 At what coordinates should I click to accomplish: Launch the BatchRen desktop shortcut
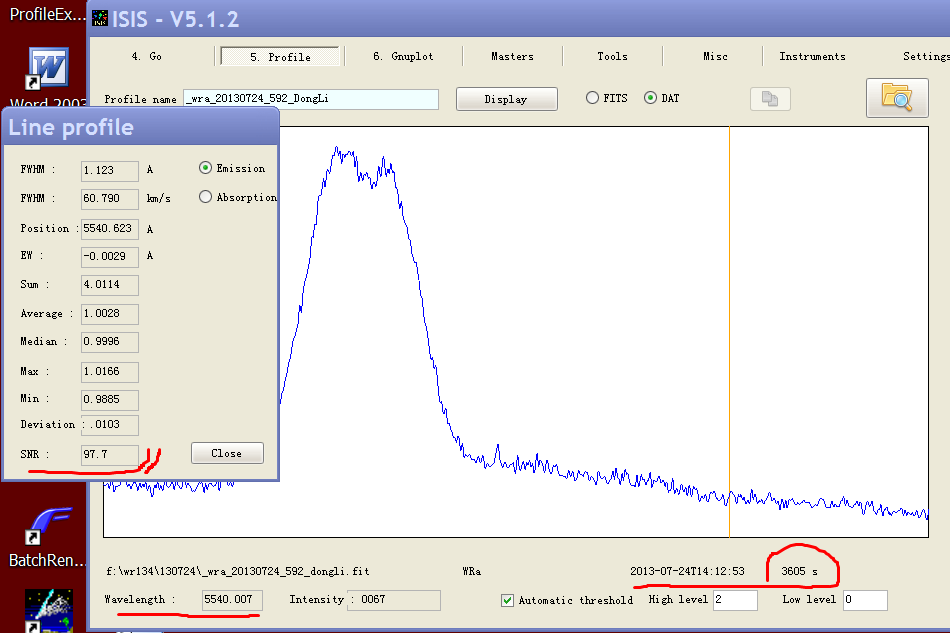[47, 530]
